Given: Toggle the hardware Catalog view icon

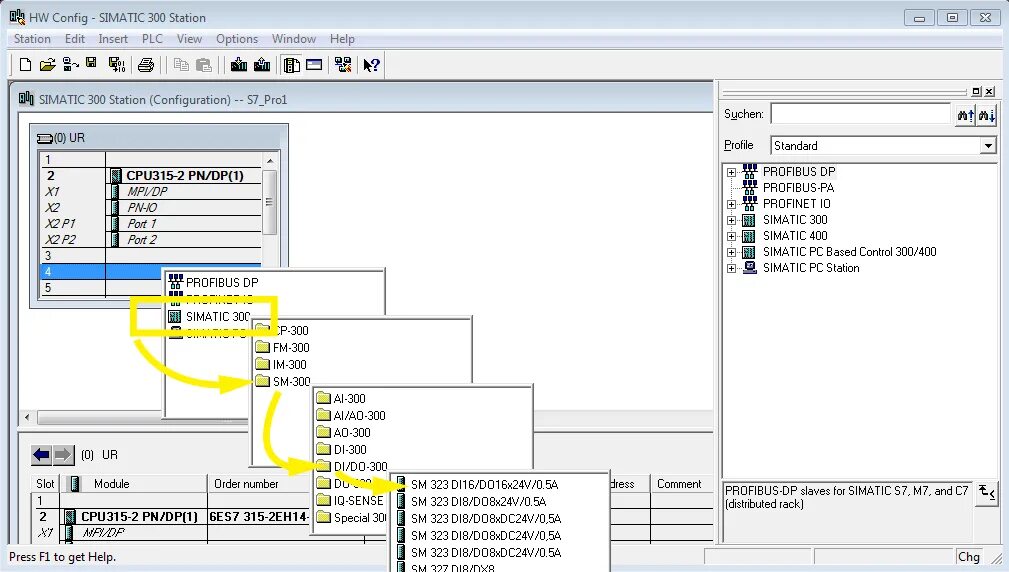Looking at the screenshot, I should [x=292, y=65].
